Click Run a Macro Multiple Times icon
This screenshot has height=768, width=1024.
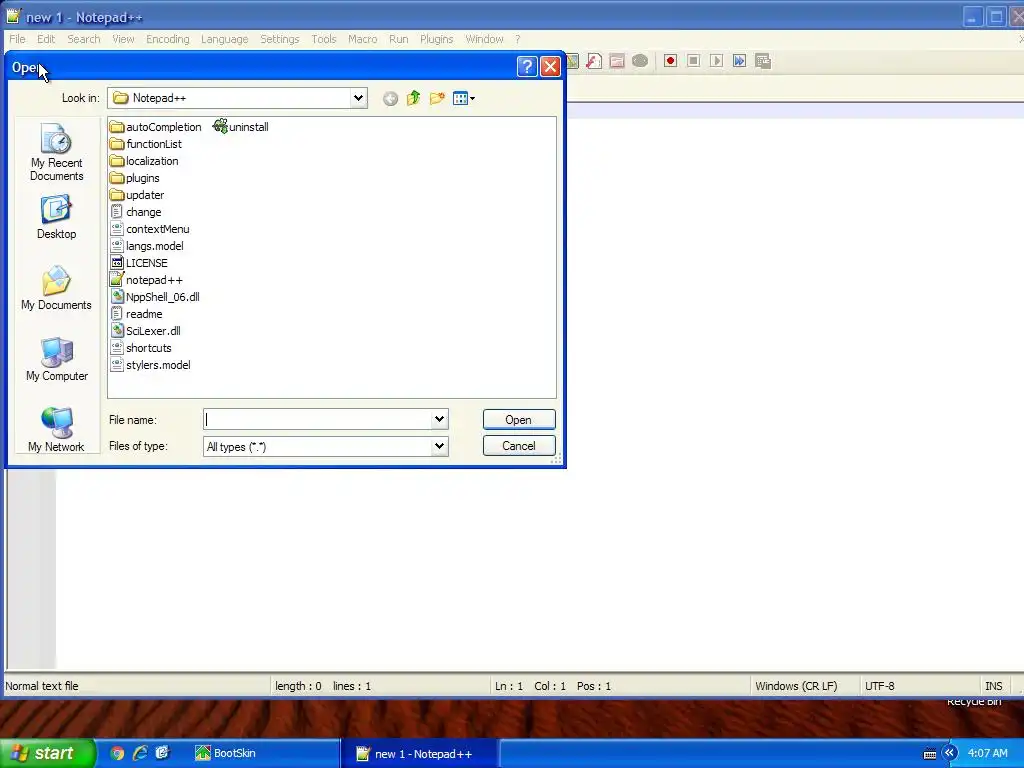click(x=739, y=61)
